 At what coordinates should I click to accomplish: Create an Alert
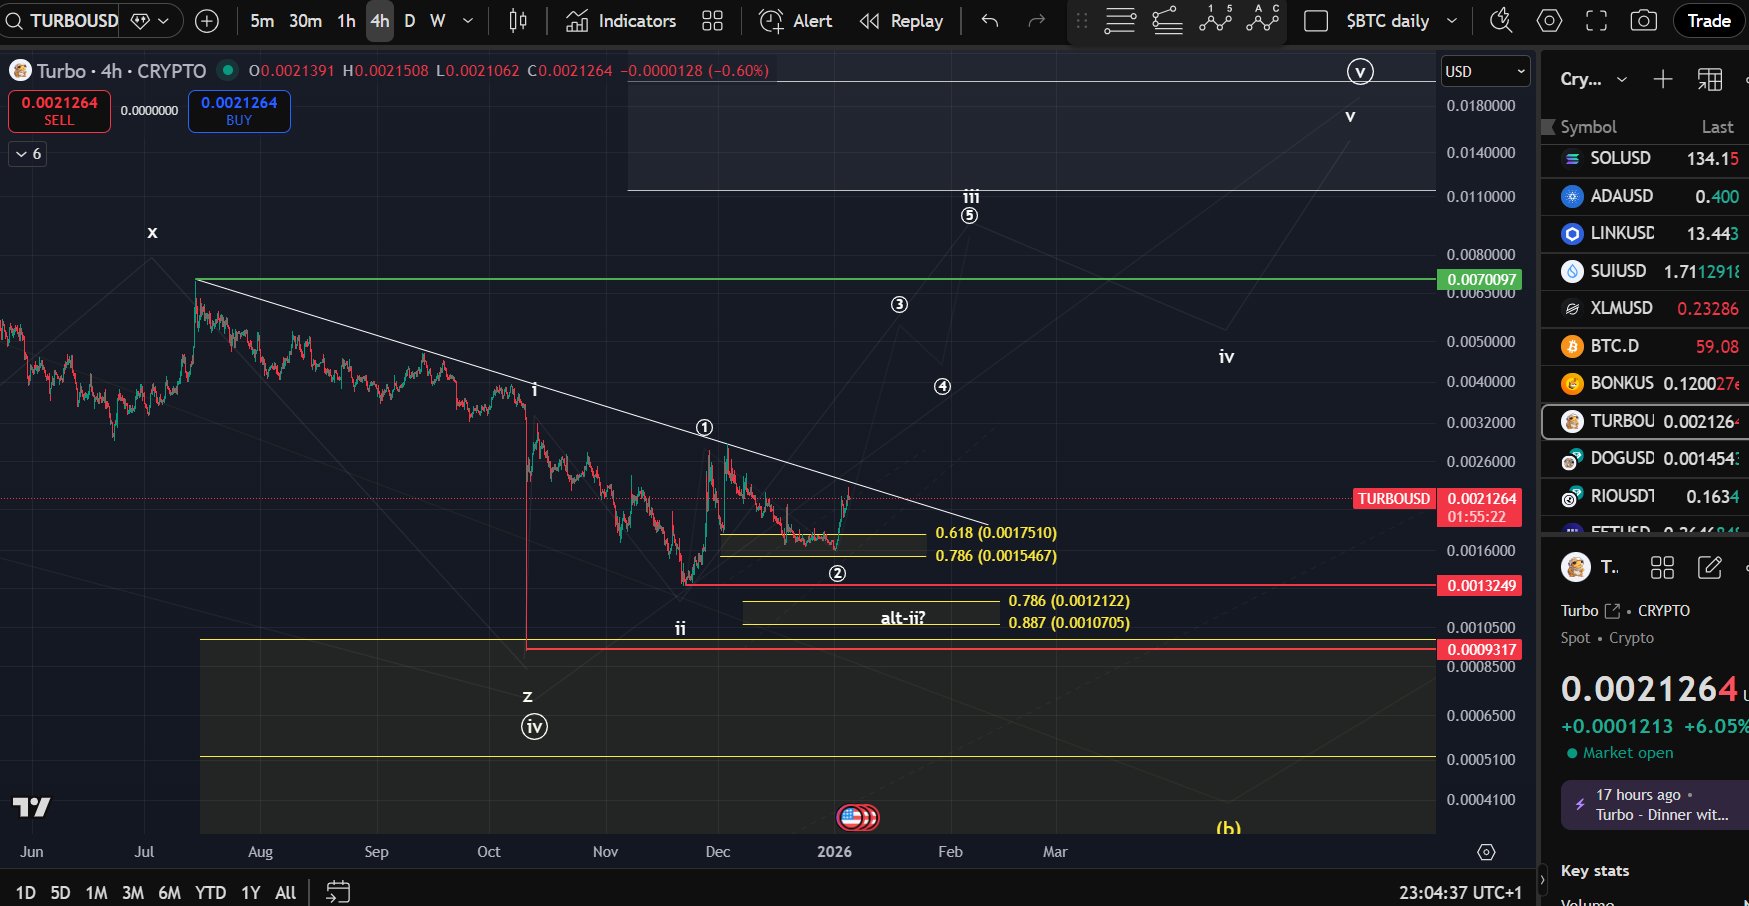(796, 20)
